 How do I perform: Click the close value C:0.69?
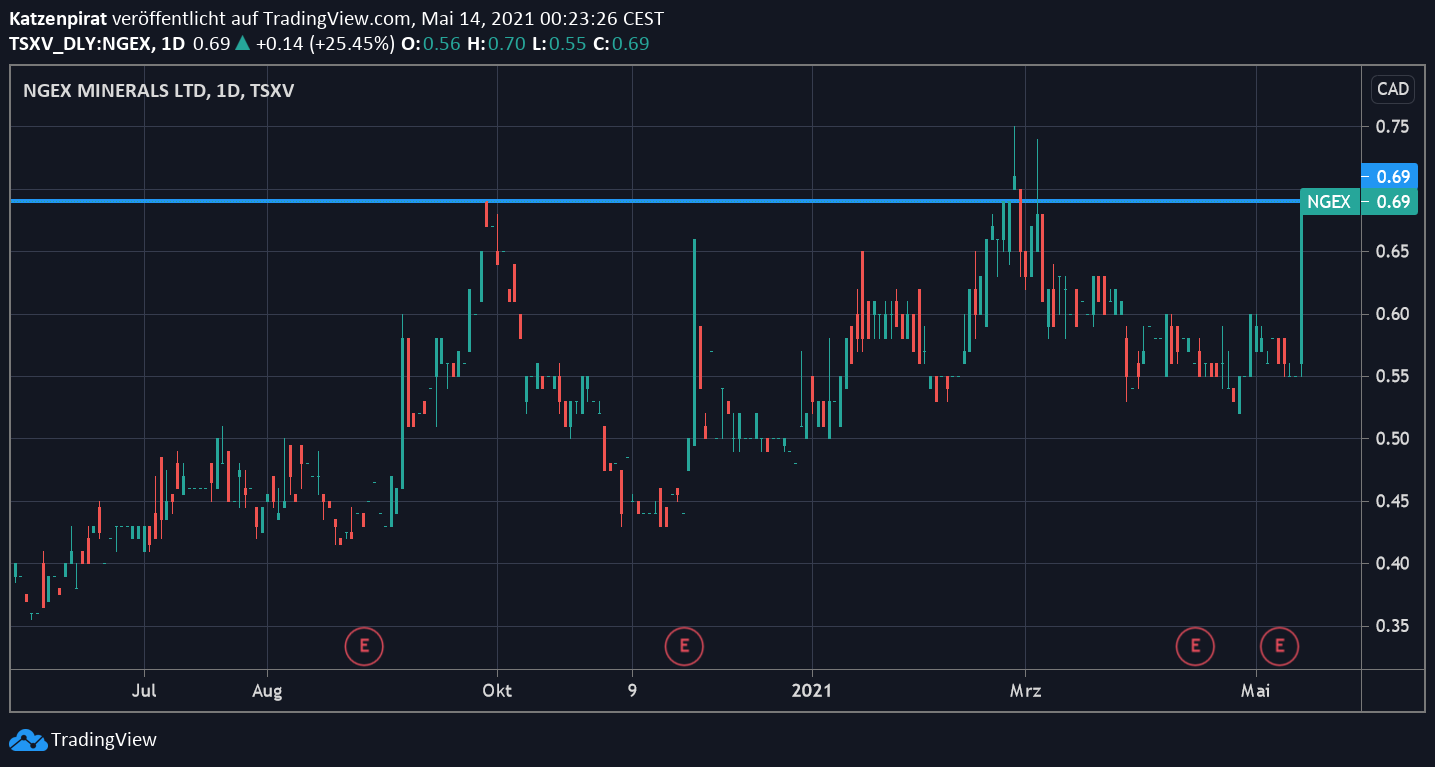620,44
